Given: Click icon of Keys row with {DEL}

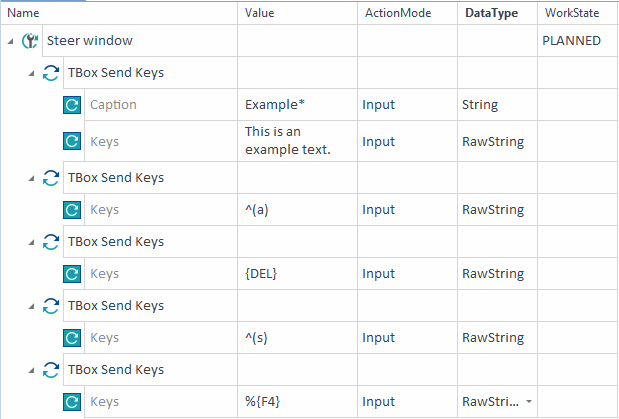Looking at the screenshot, I should pos(72,274).
